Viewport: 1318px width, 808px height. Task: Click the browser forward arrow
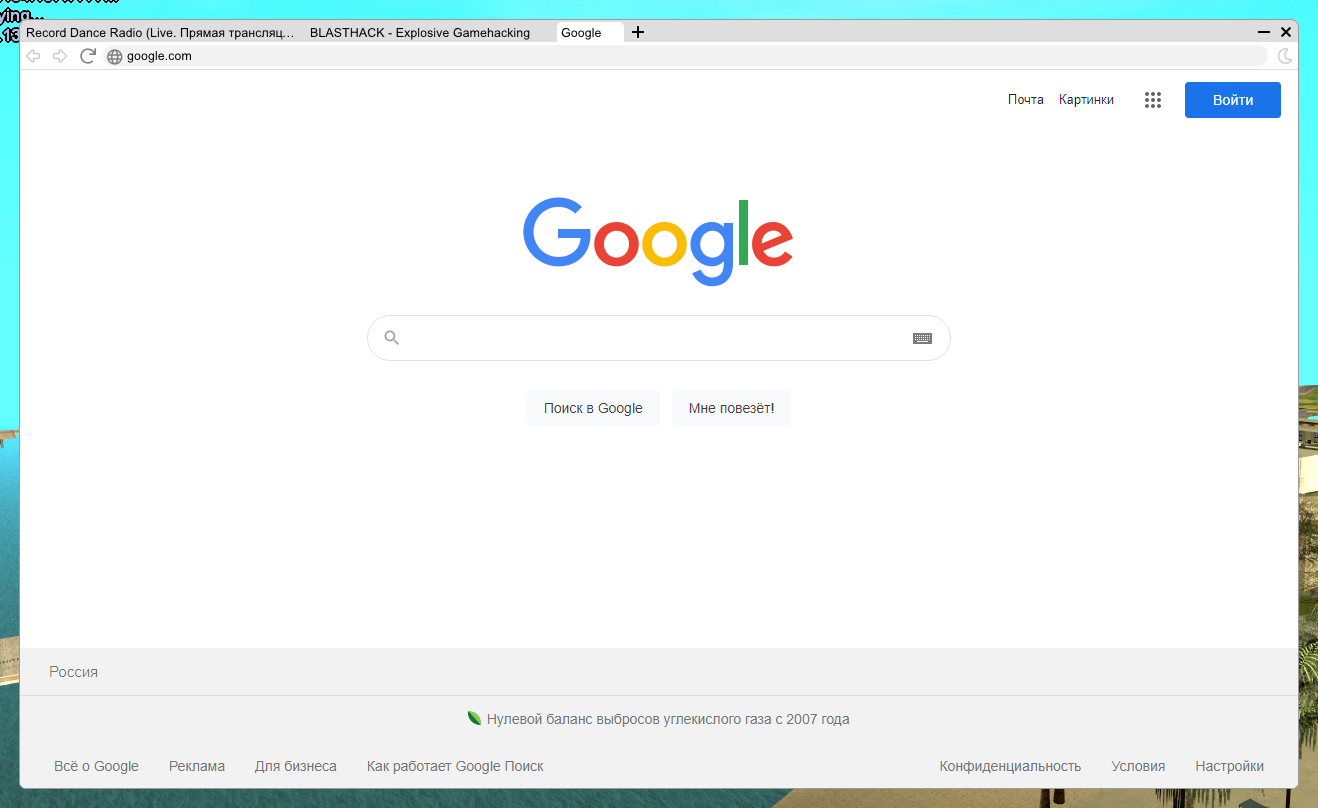pos(60,56)
